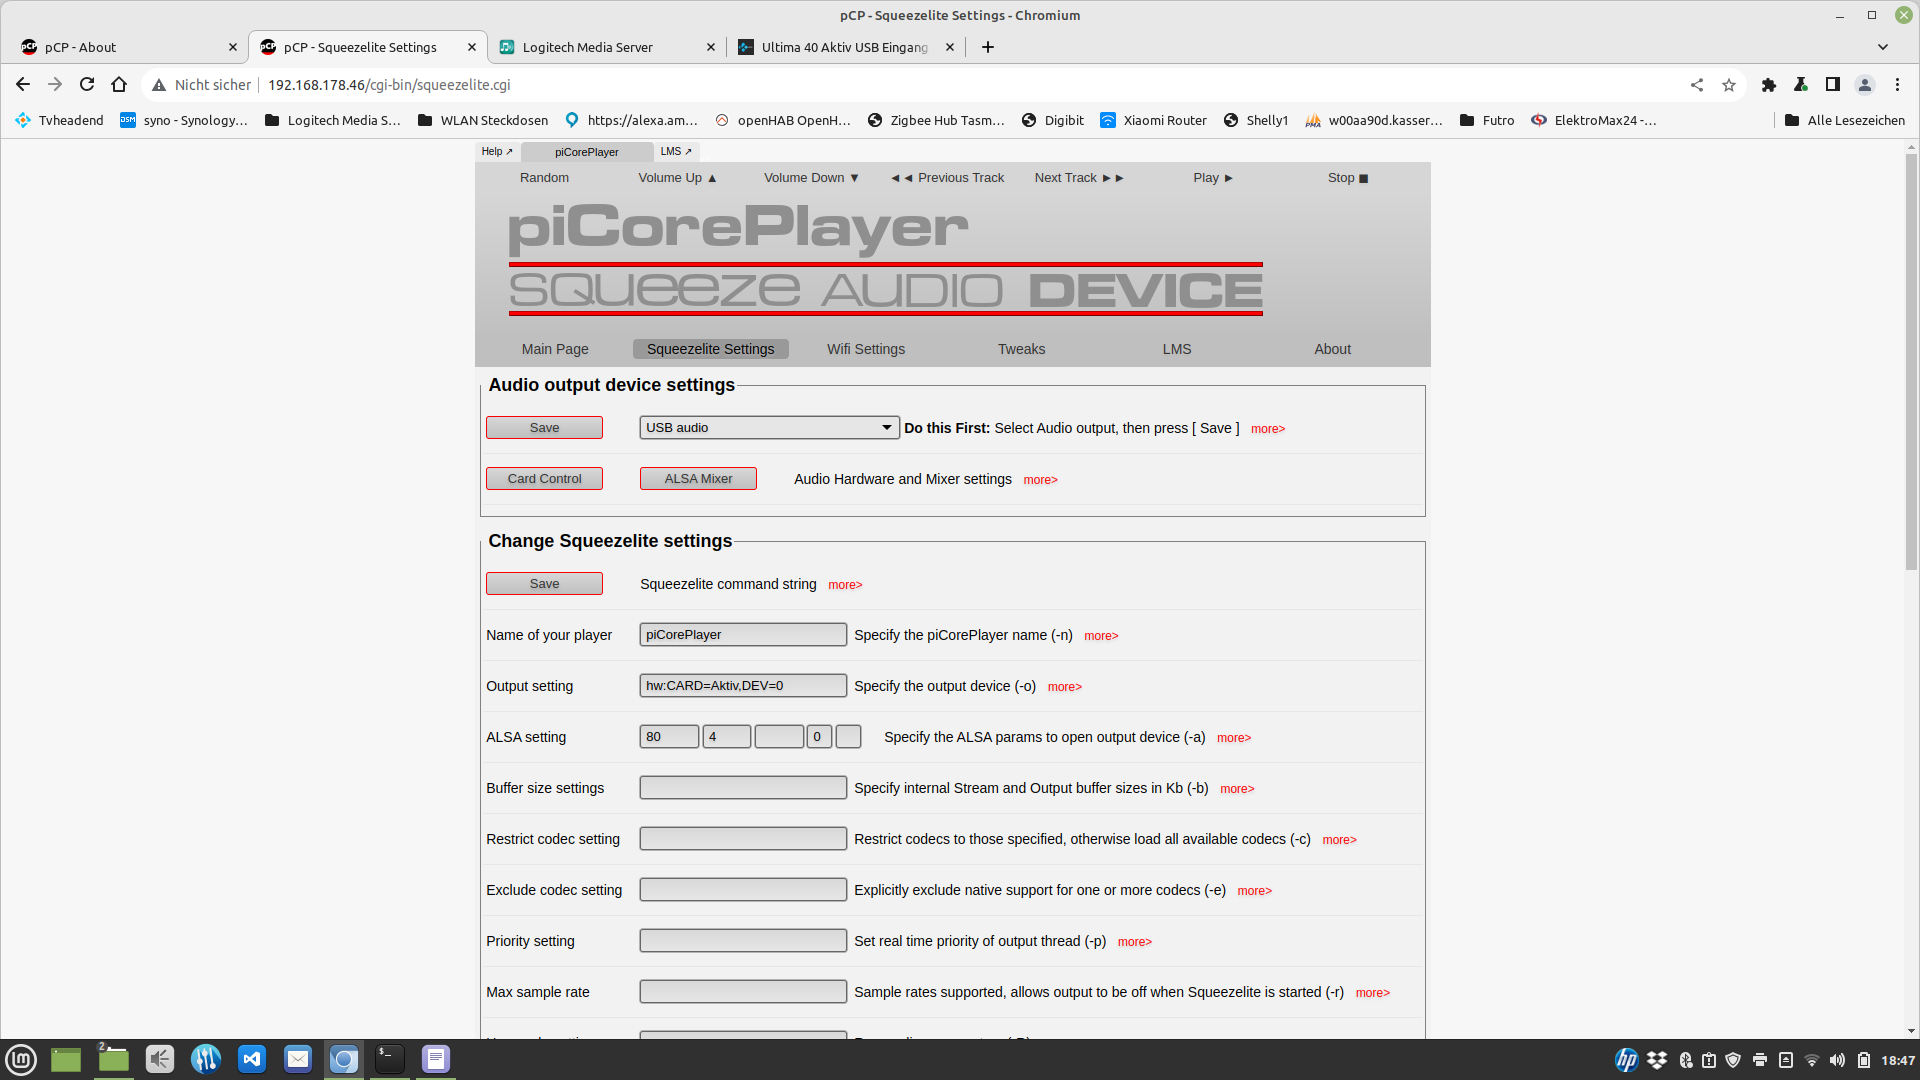Switch to pCP - About tab
The image size is (1920, 1080).
coord(129,47)
